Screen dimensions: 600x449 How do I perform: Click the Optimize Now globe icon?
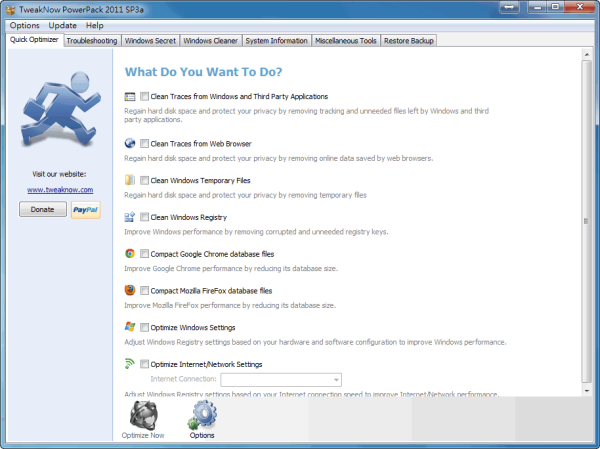(143, 415)
